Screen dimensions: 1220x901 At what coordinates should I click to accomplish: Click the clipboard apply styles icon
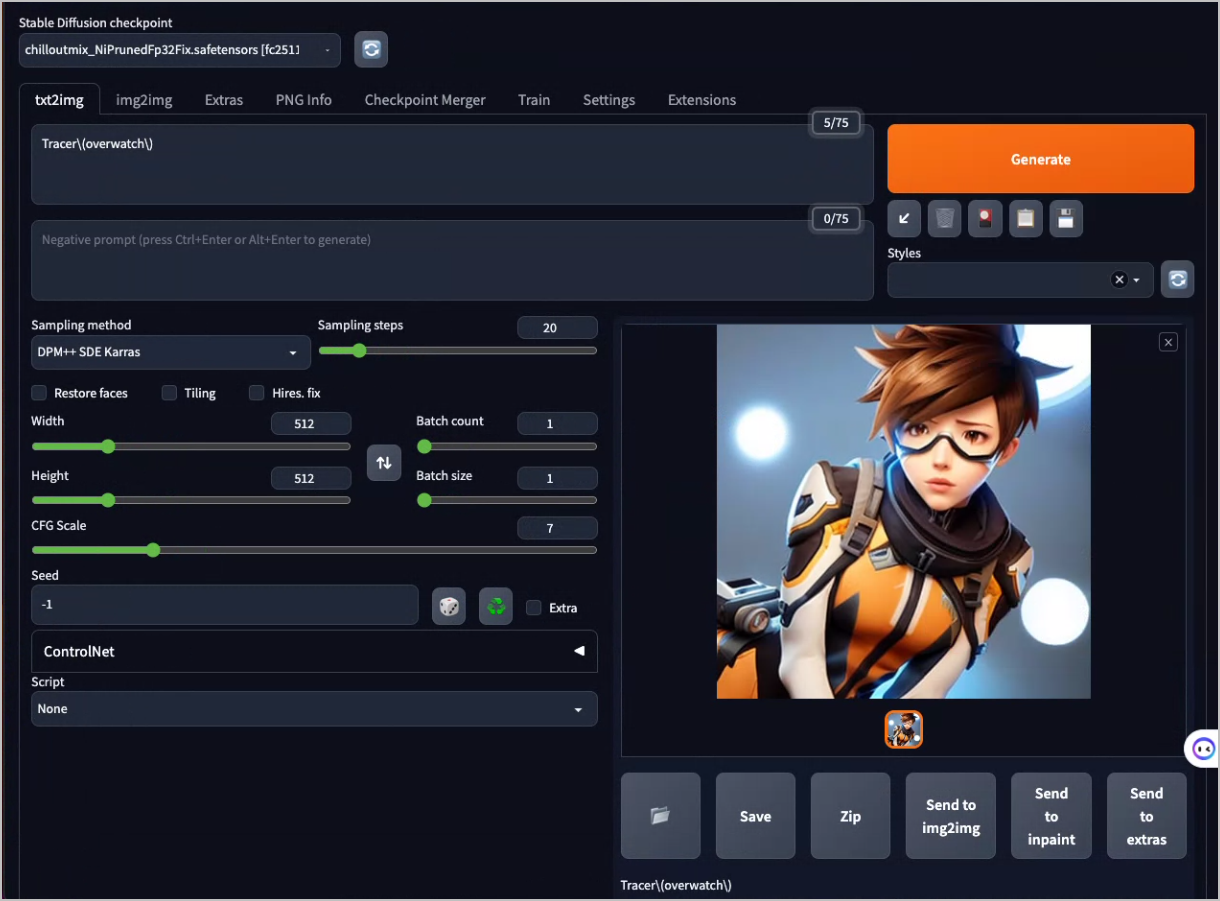1025,218
